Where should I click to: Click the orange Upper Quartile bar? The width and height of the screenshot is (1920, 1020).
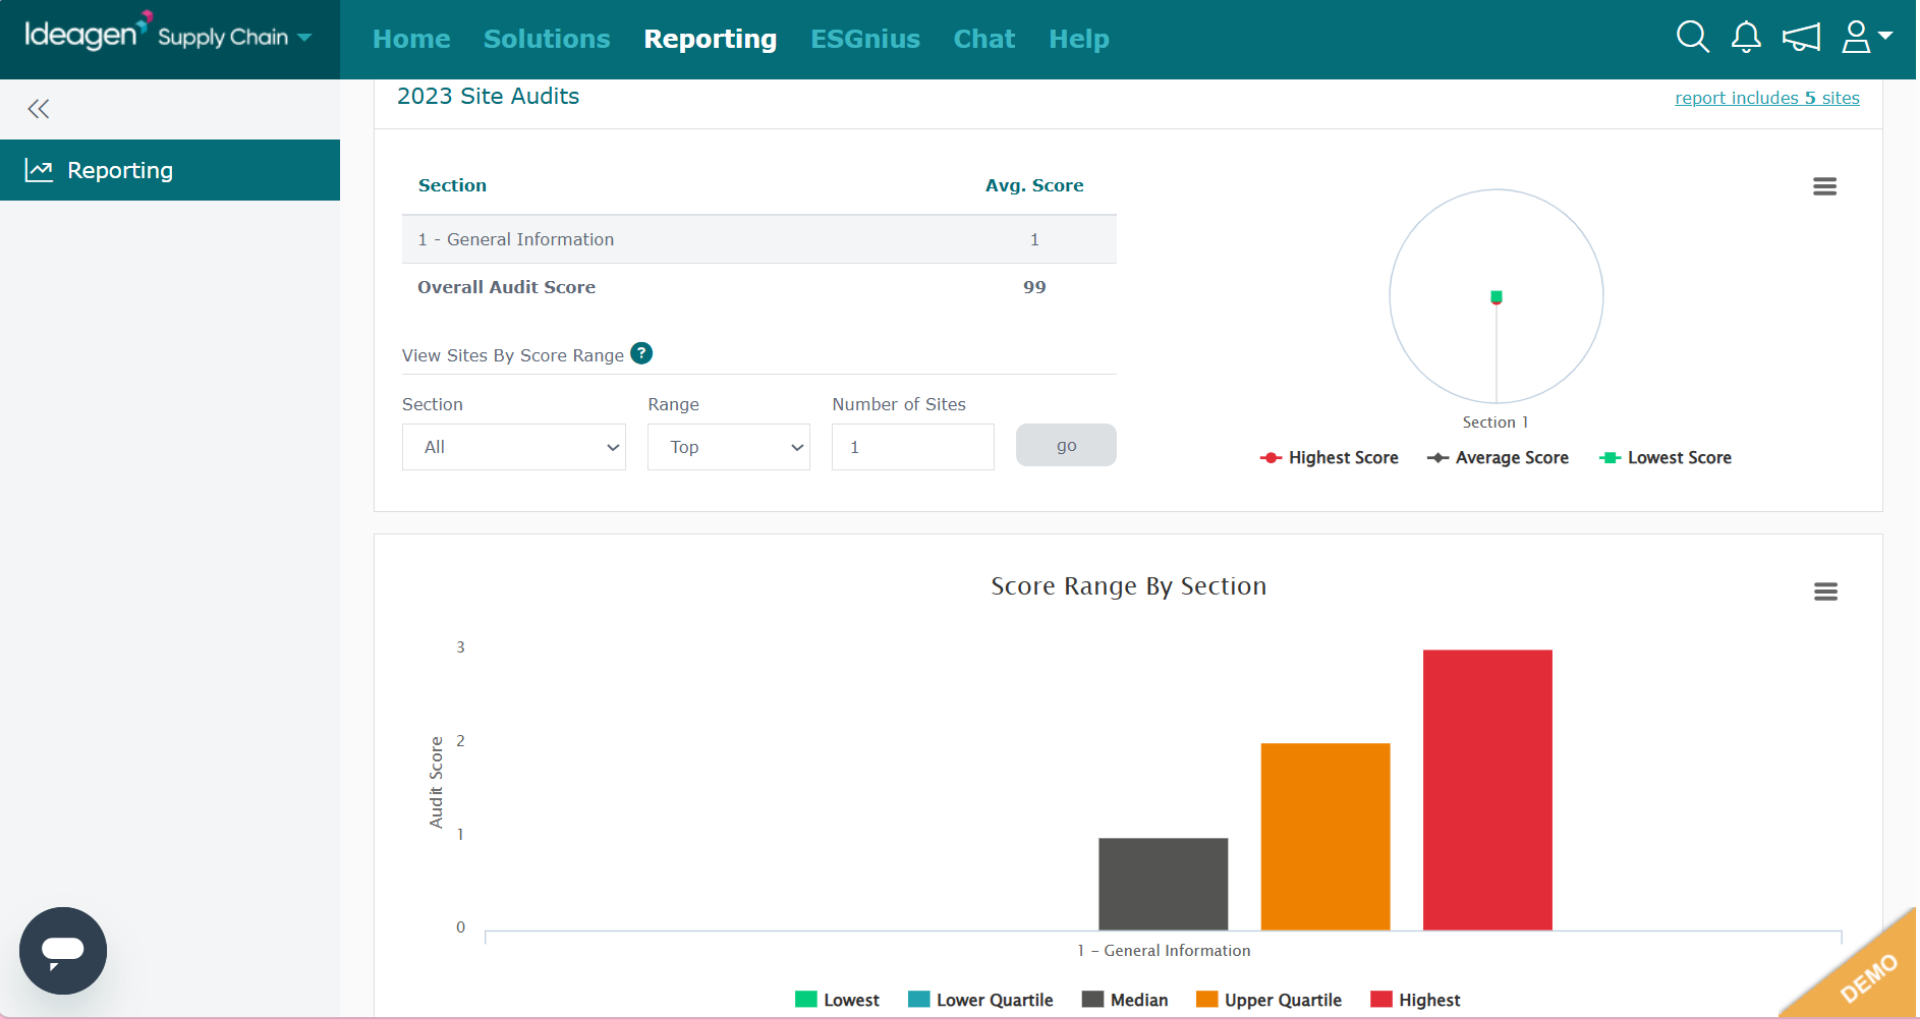click(x=1325, y=837)
